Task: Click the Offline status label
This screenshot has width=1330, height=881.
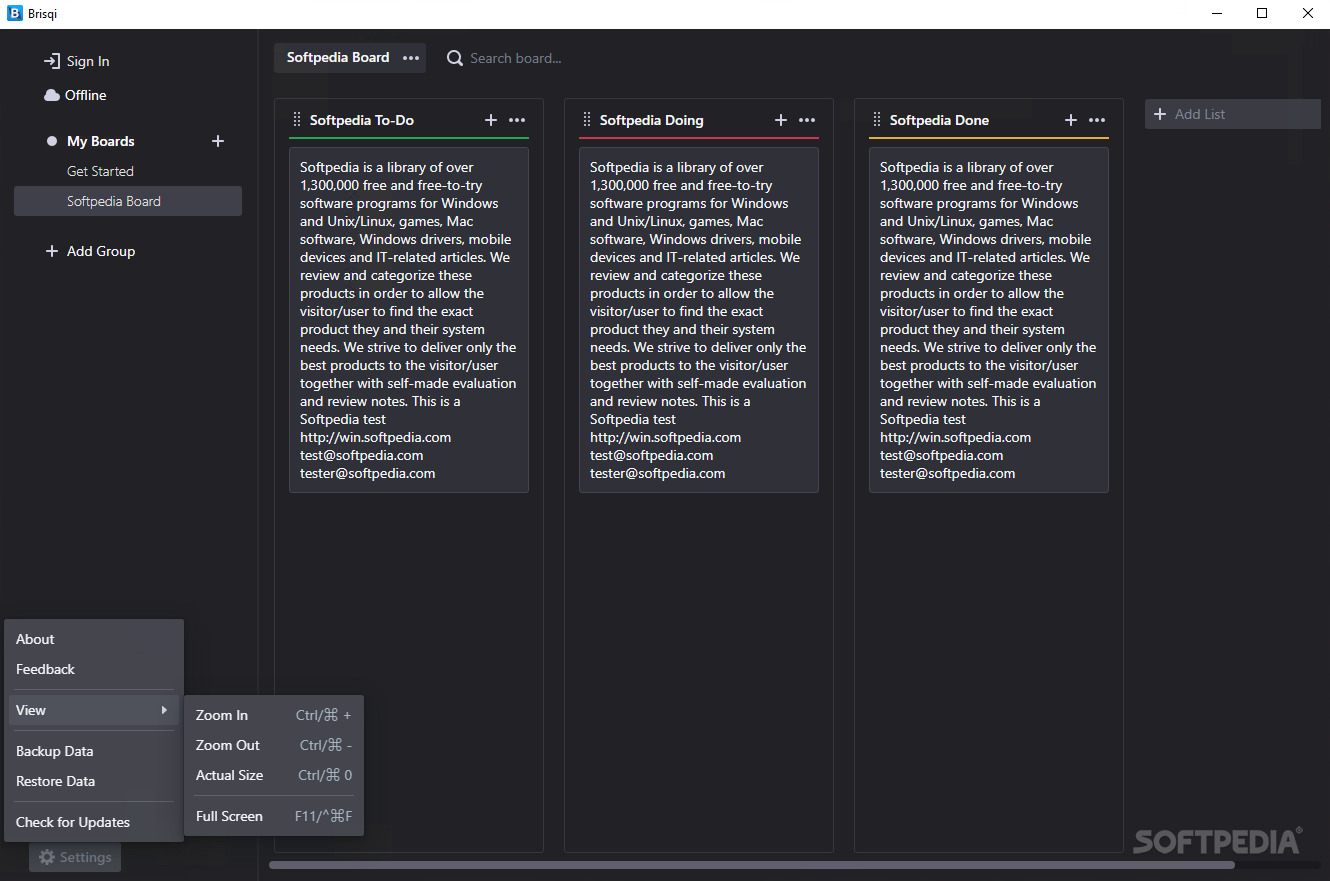Action: click(x=86, y=95)
